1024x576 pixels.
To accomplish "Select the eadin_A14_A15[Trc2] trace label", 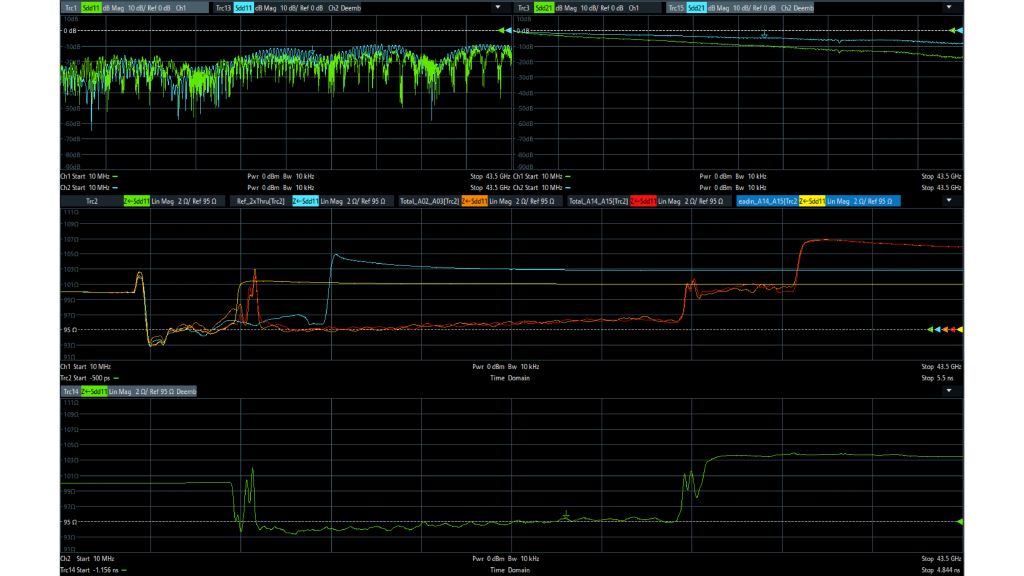I will (770, 200).
